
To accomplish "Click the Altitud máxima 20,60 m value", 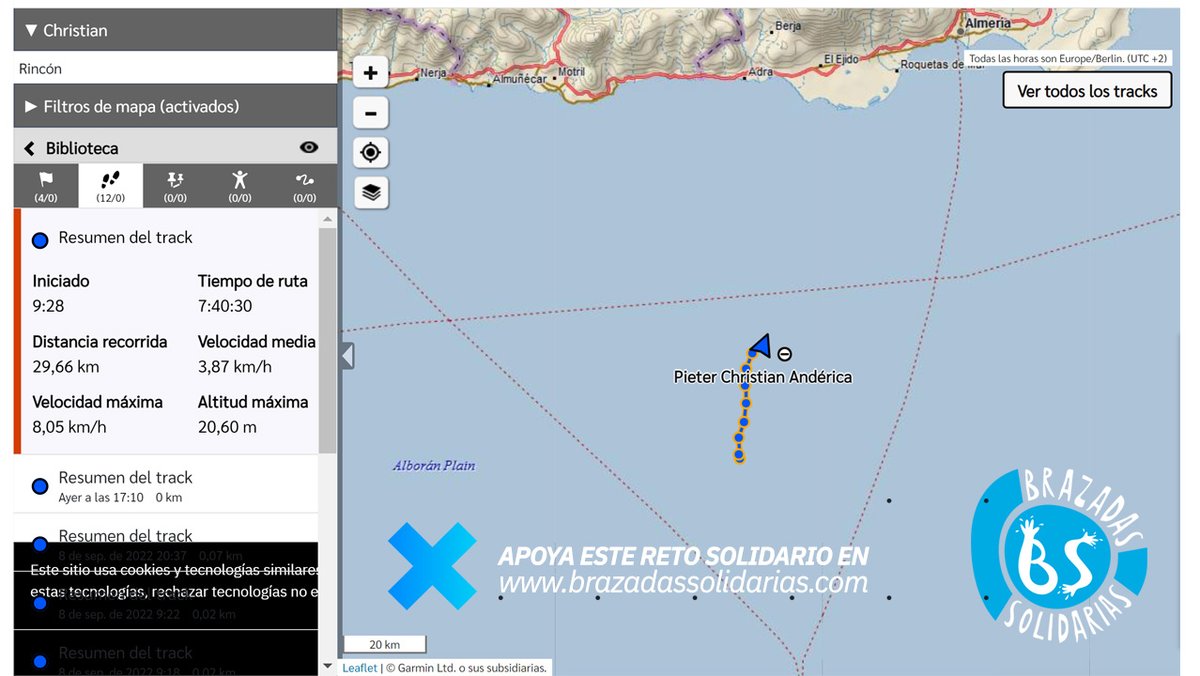I will (x=227, y=427).
